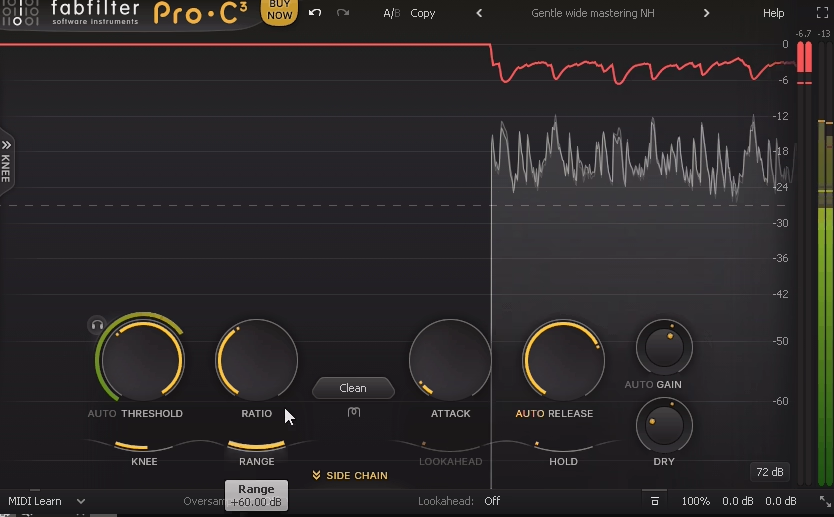This screenshot has height=517, width=834.
Task: Toggle AUTO gain on
Action: coord(637,385)
